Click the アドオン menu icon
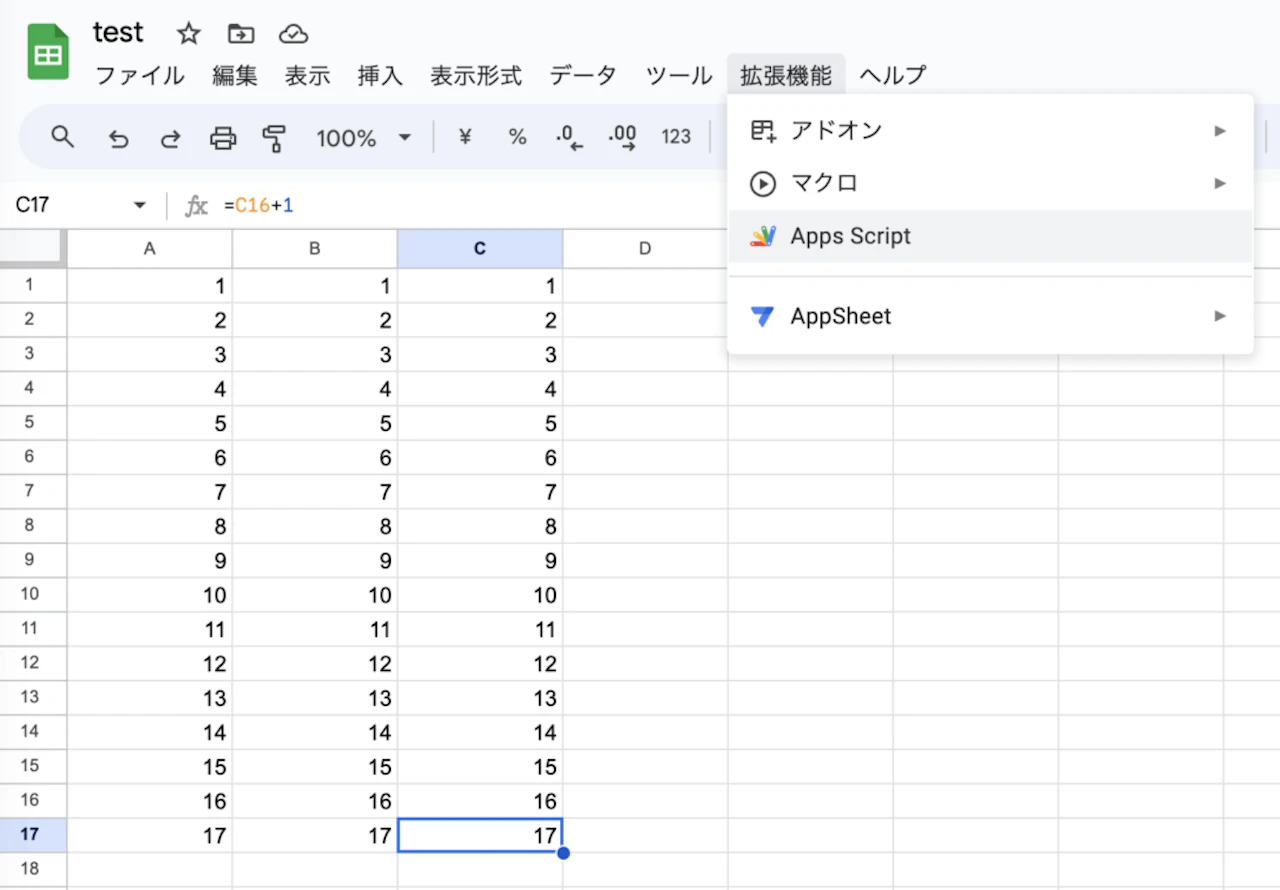 tap(763, 130)
